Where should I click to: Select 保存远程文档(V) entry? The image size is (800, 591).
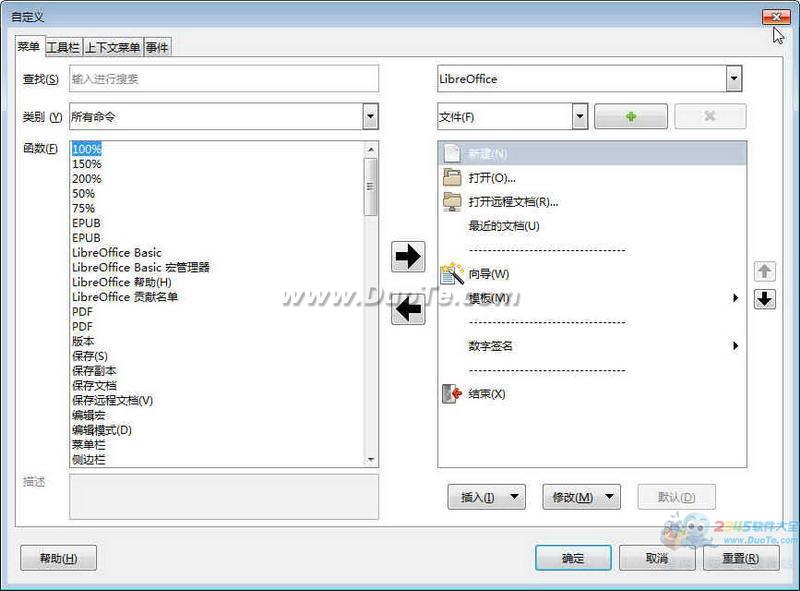pos(112,401)
